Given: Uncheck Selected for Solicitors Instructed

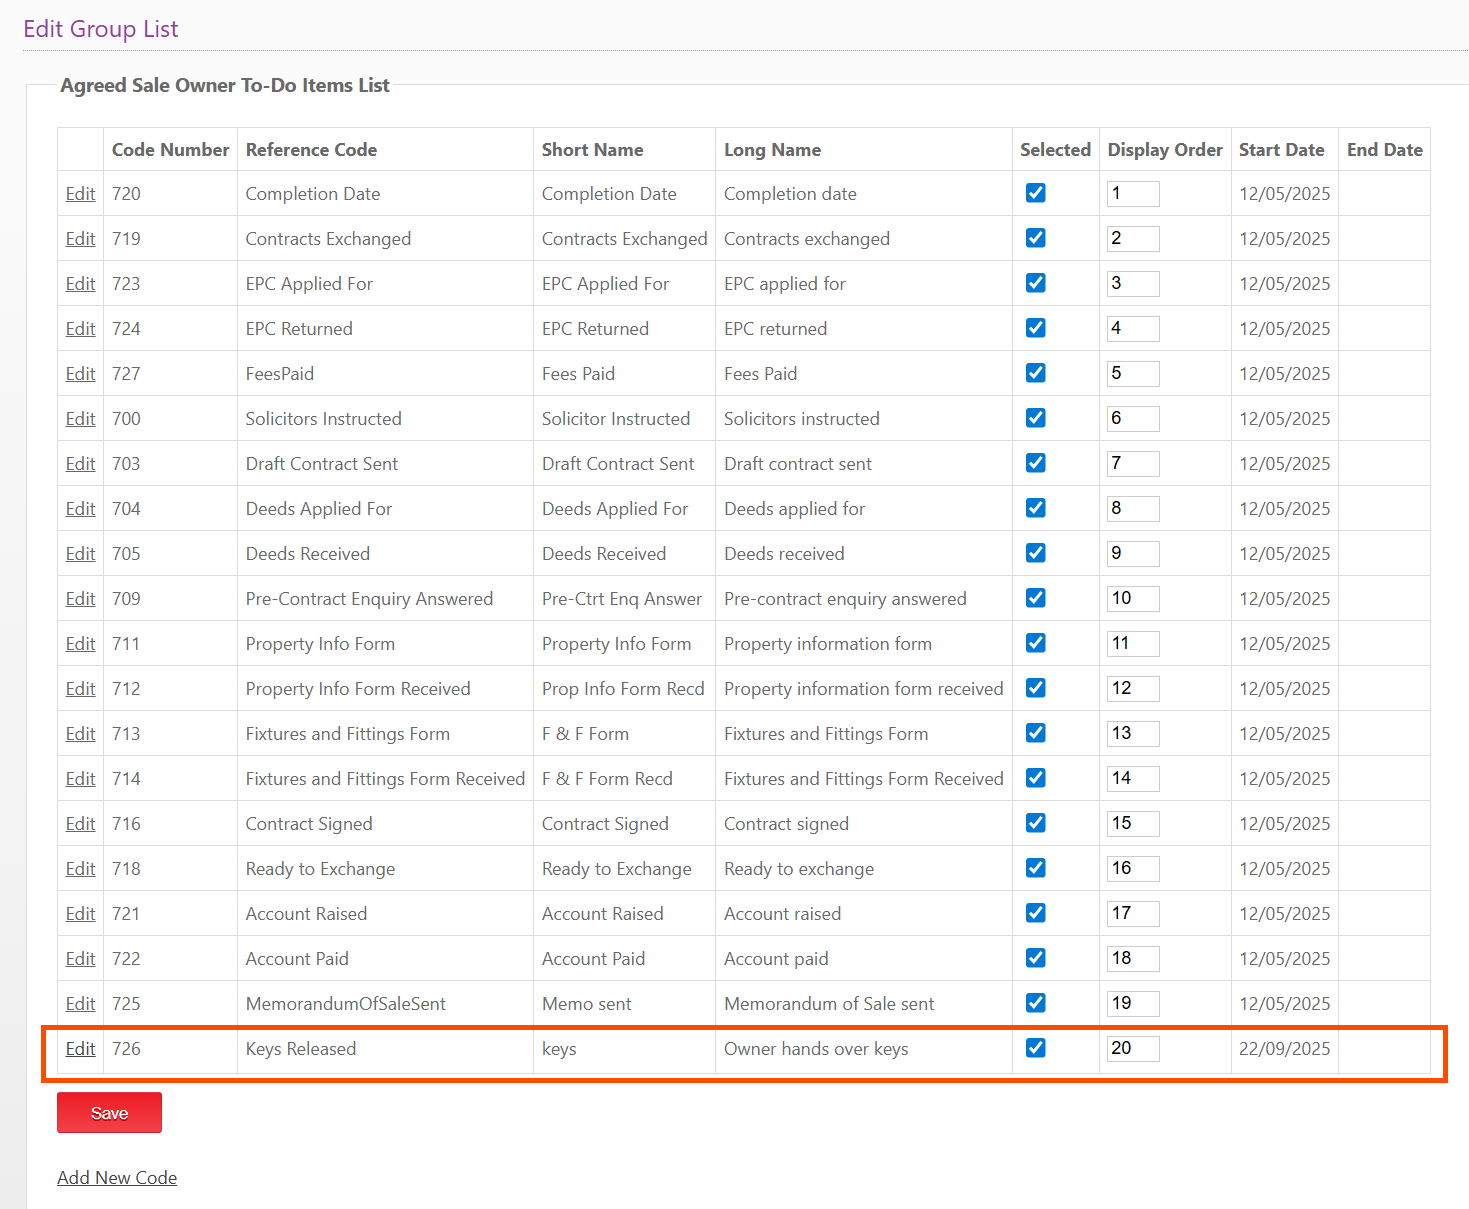Looking at the screenshot, I should click(x=1036, y=418).
